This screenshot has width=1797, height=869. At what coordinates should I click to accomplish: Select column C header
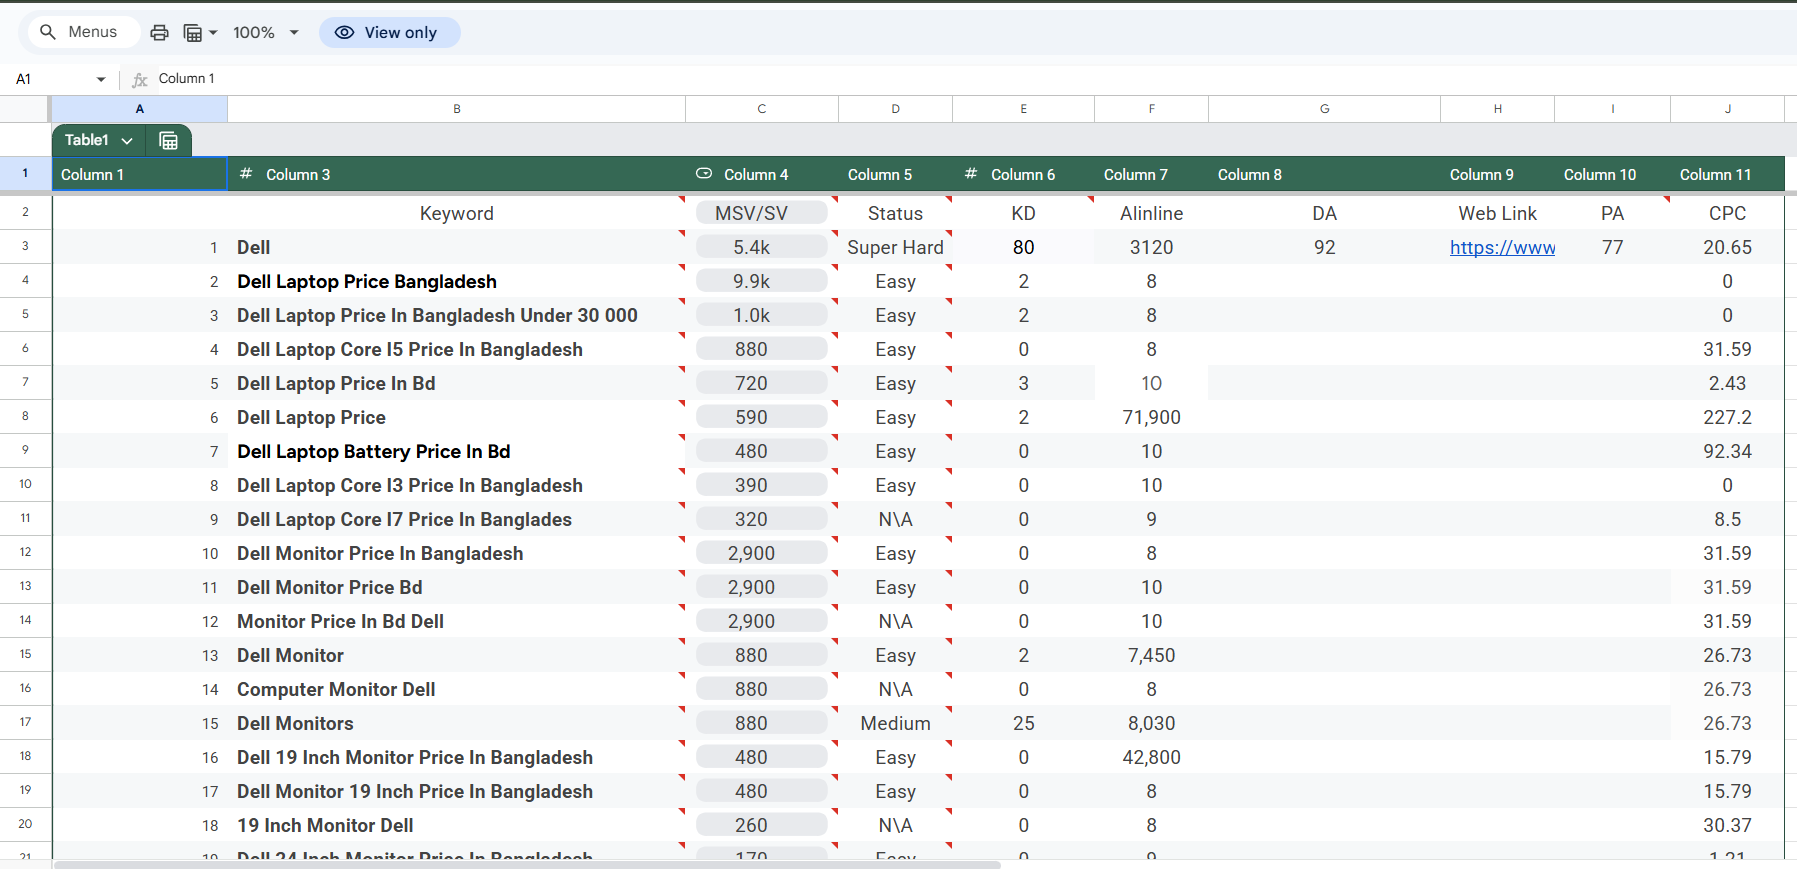762,109
